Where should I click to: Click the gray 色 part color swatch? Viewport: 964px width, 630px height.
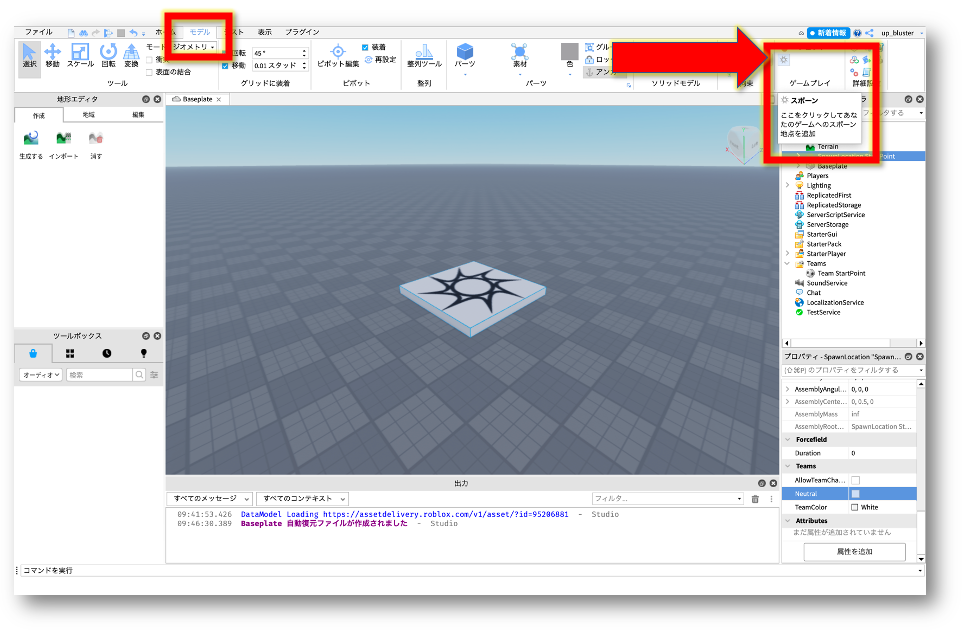569,52
